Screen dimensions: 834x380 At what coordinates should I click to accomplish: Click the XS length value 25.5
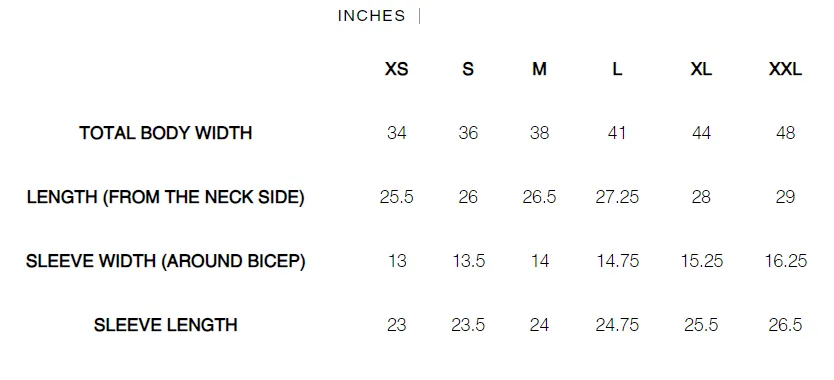tap(396, 197)
